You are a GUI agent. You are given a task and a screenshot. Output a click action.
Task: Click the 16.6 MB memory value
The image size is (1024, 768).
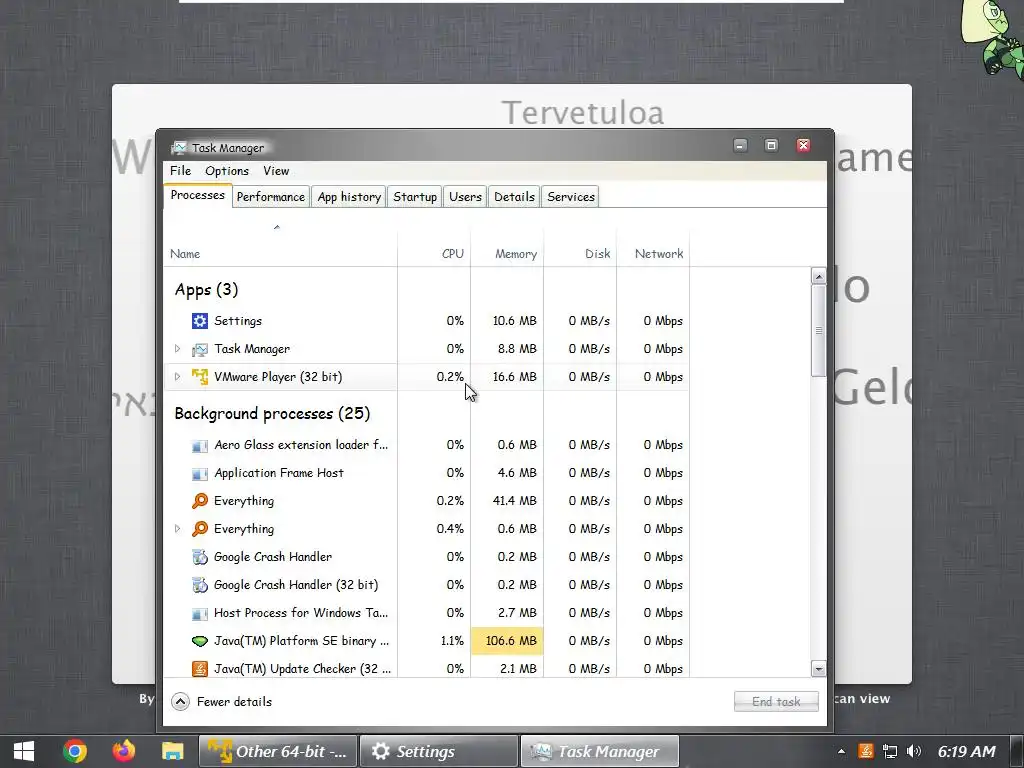pos(515,377)
